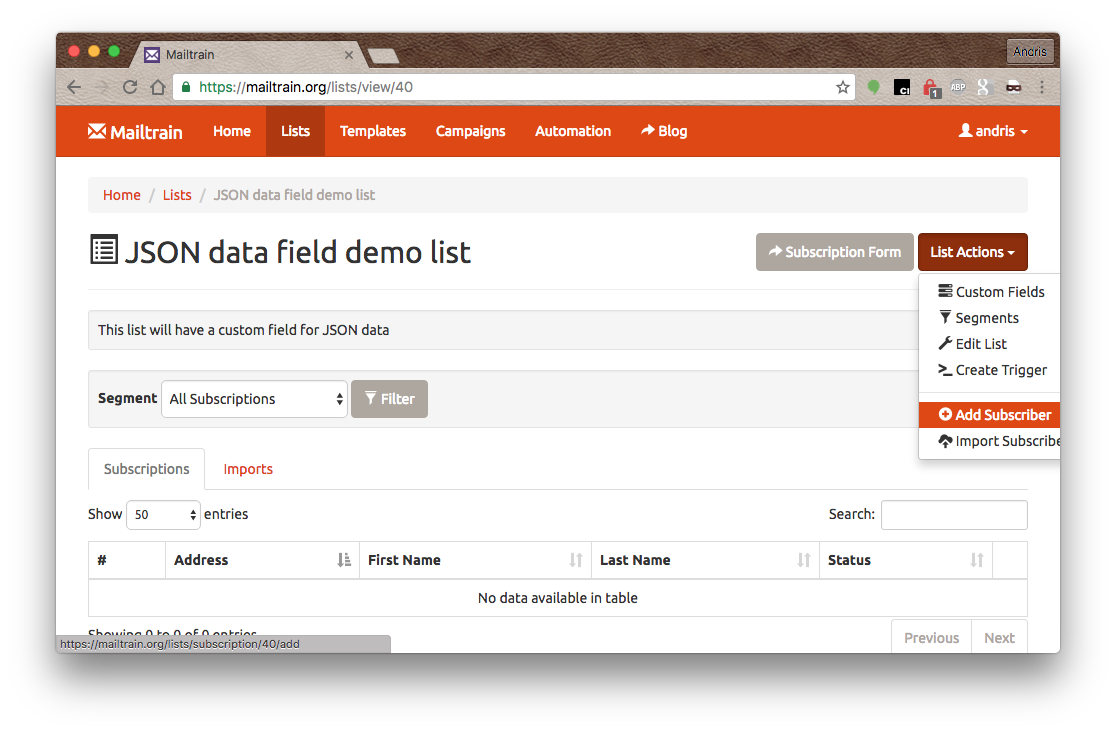Viewport: 1116px width, 733px height.
Task: Click the black CI extension icon
Action: pyautogui.click(x=902, y=88)
